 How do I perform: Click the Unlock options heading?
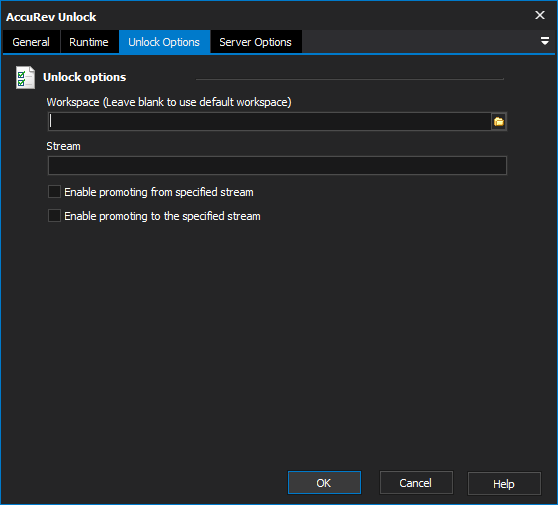[x=85, y=77]
